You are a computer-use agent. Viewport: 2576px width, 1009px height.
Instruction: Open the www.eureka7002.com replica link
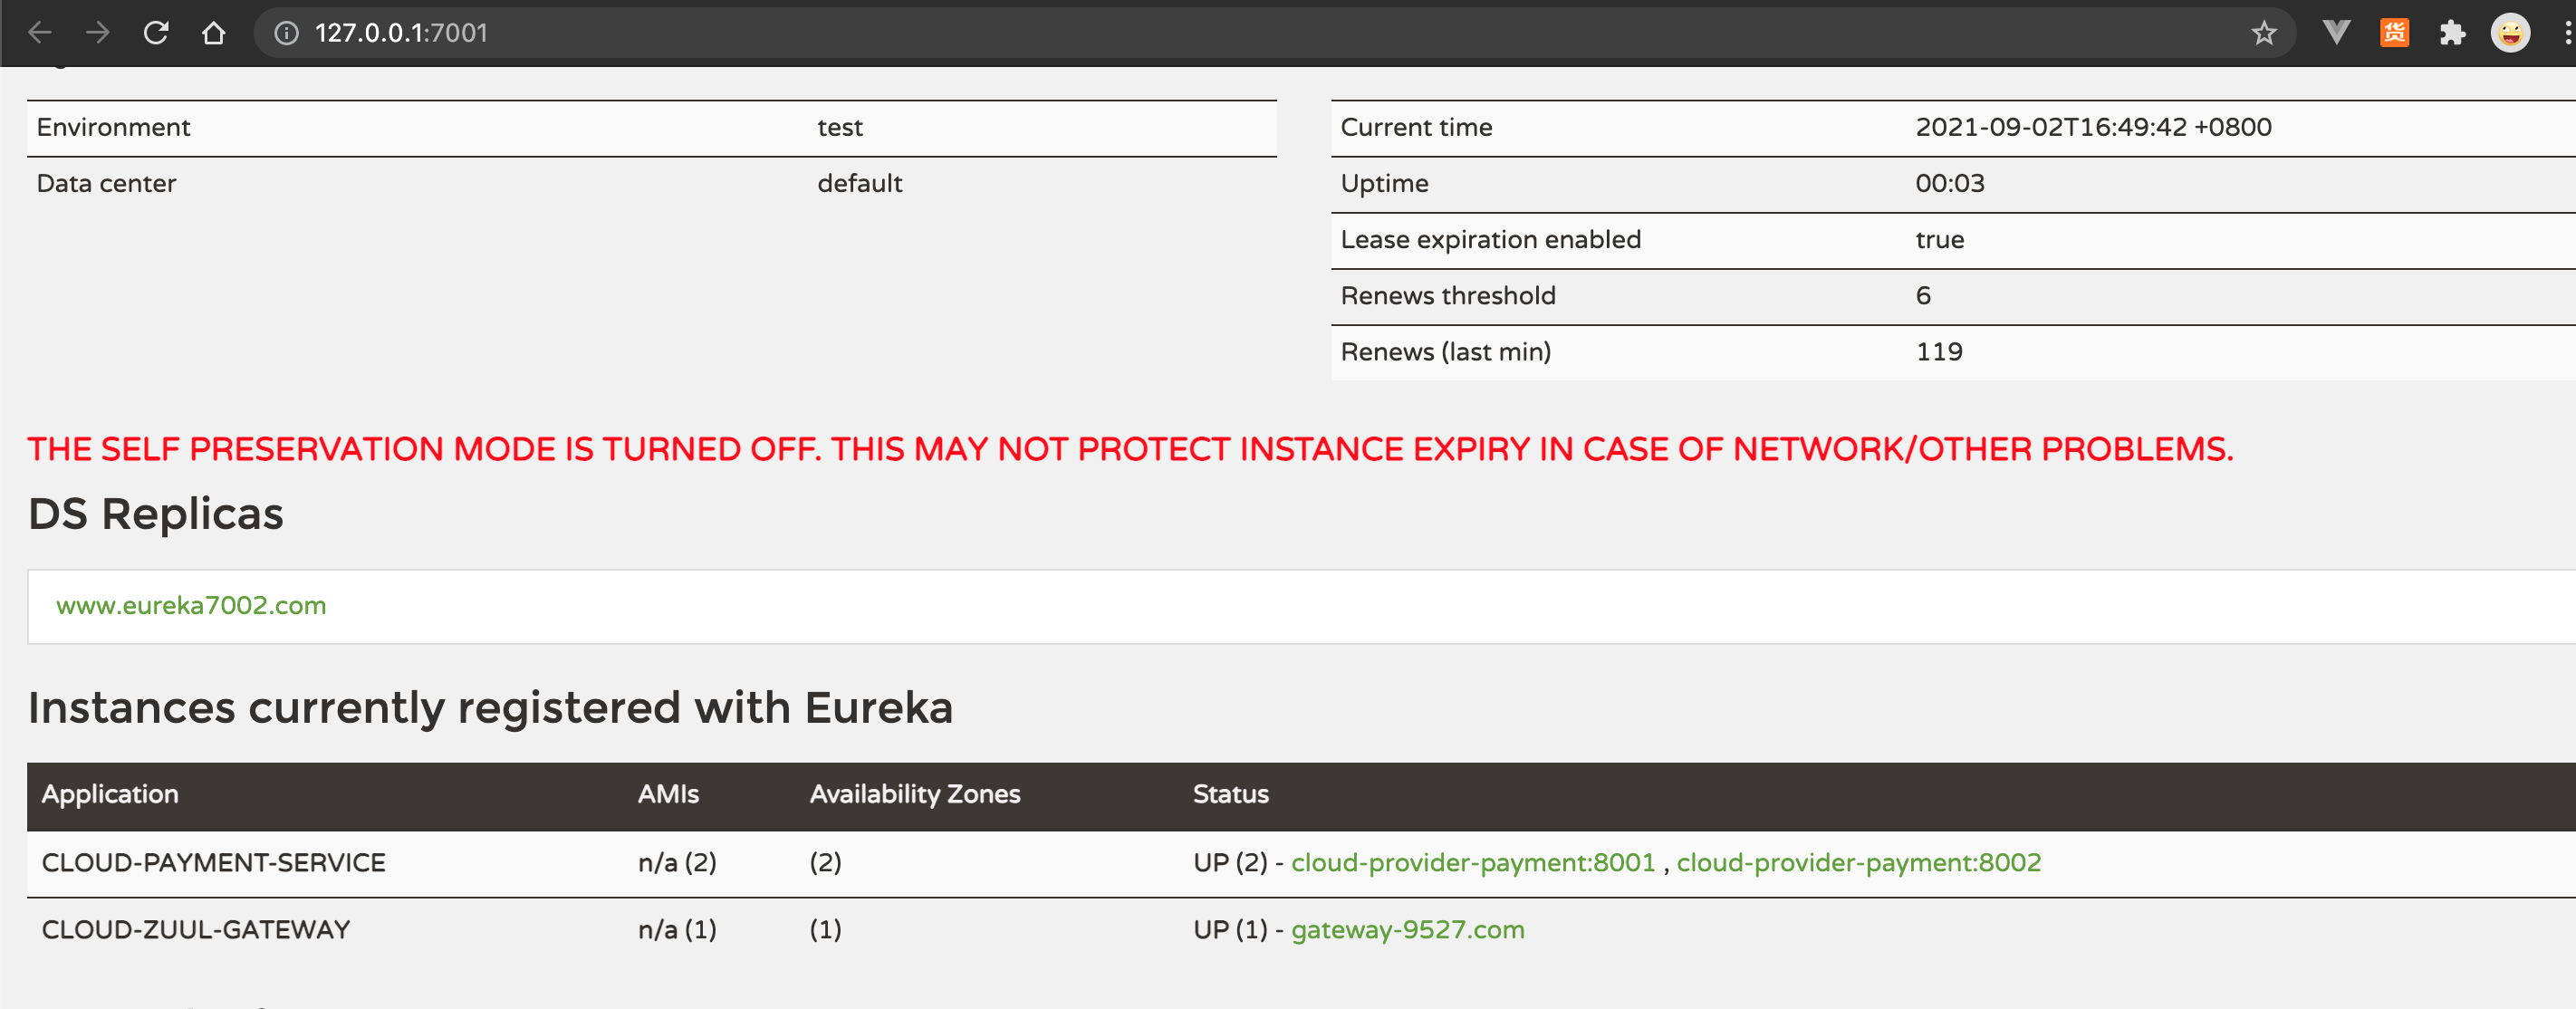coord(191,605)
